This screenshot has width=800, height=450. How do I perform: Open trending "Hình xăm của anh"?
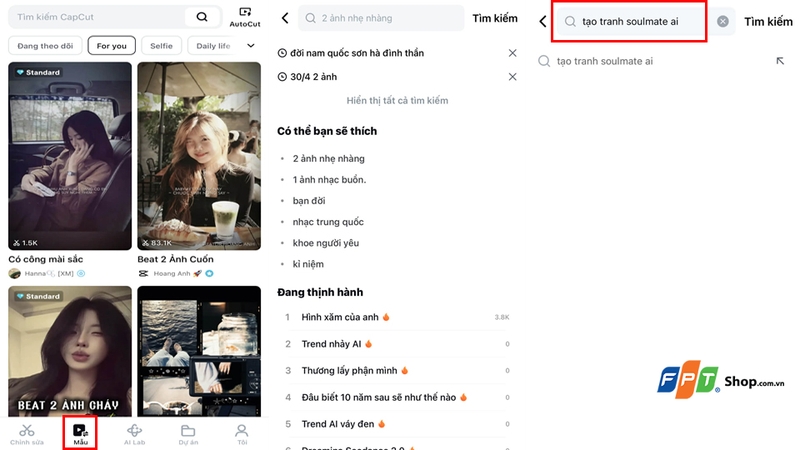point(397,317)
